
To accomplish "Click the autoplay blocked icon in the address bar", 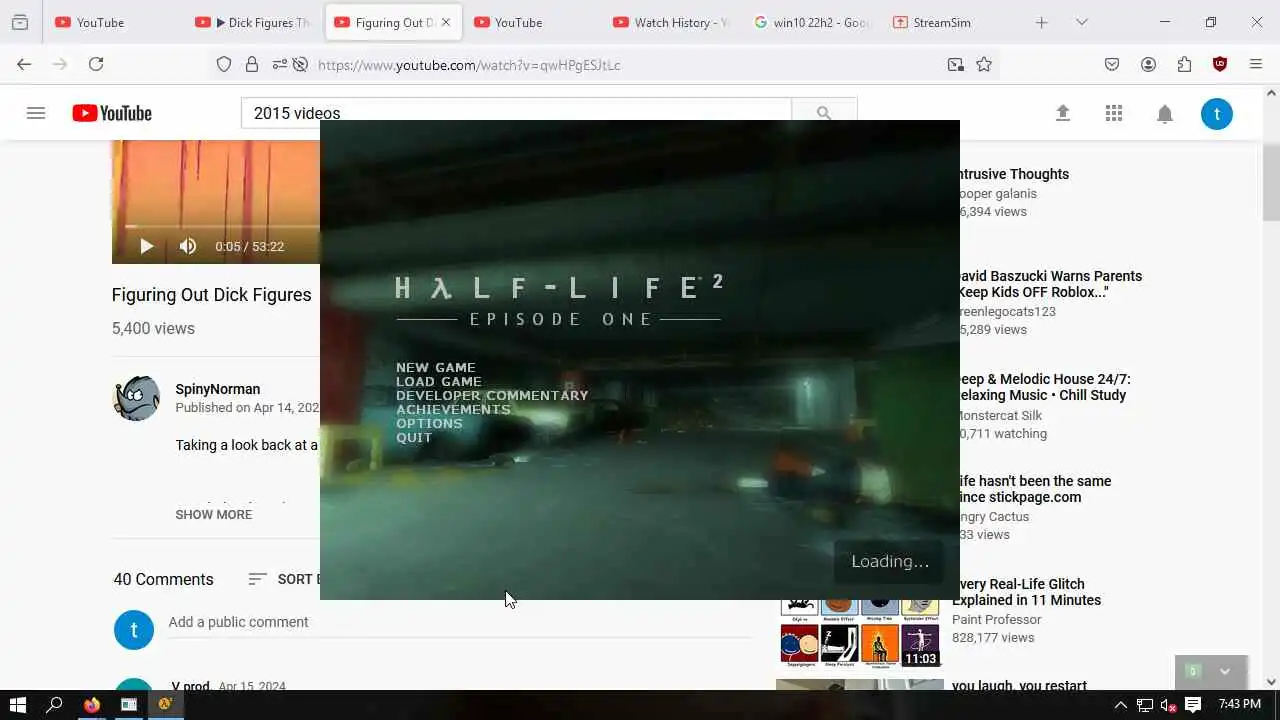I will tap(299, 64).
